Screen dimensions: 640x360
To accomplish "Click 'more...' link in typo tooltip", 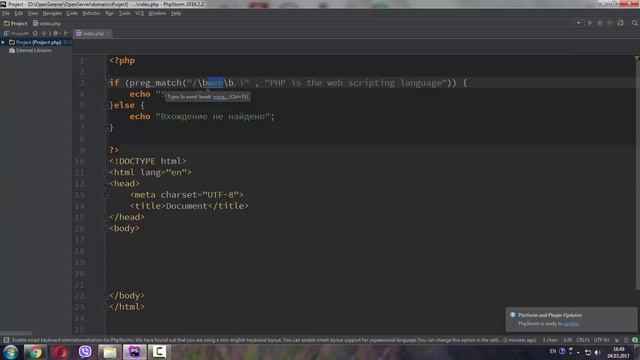I will pyautogui.click(x=220, y=97).
